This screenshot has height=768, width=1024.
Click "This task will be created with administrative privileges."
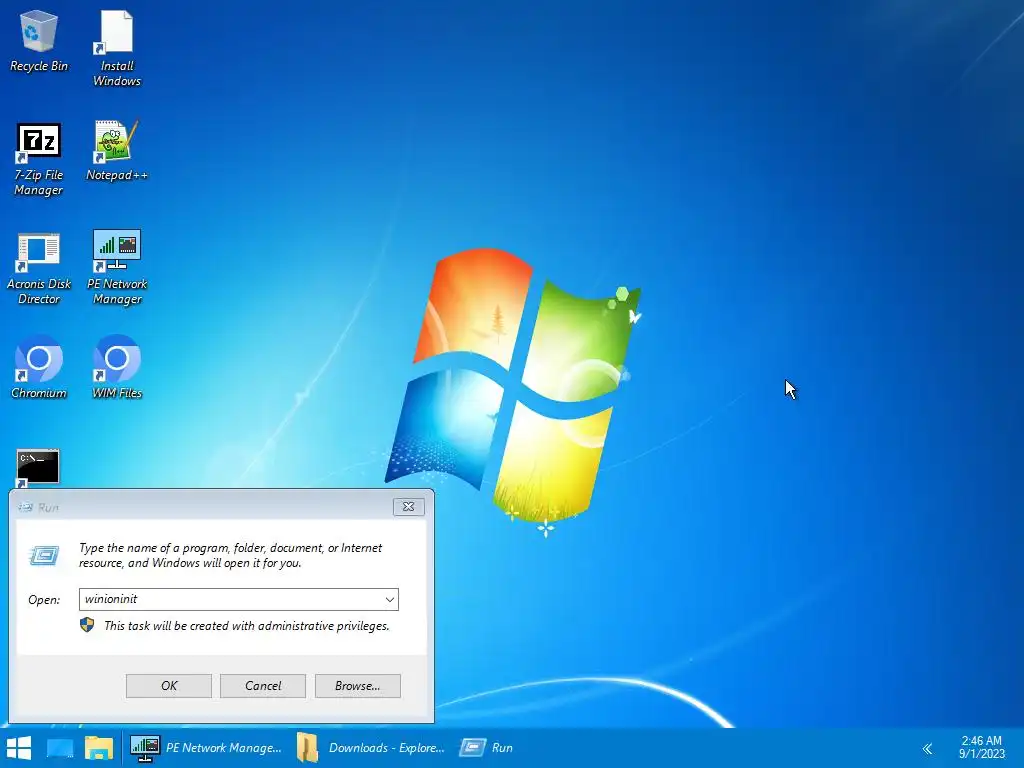click(247, 626)
